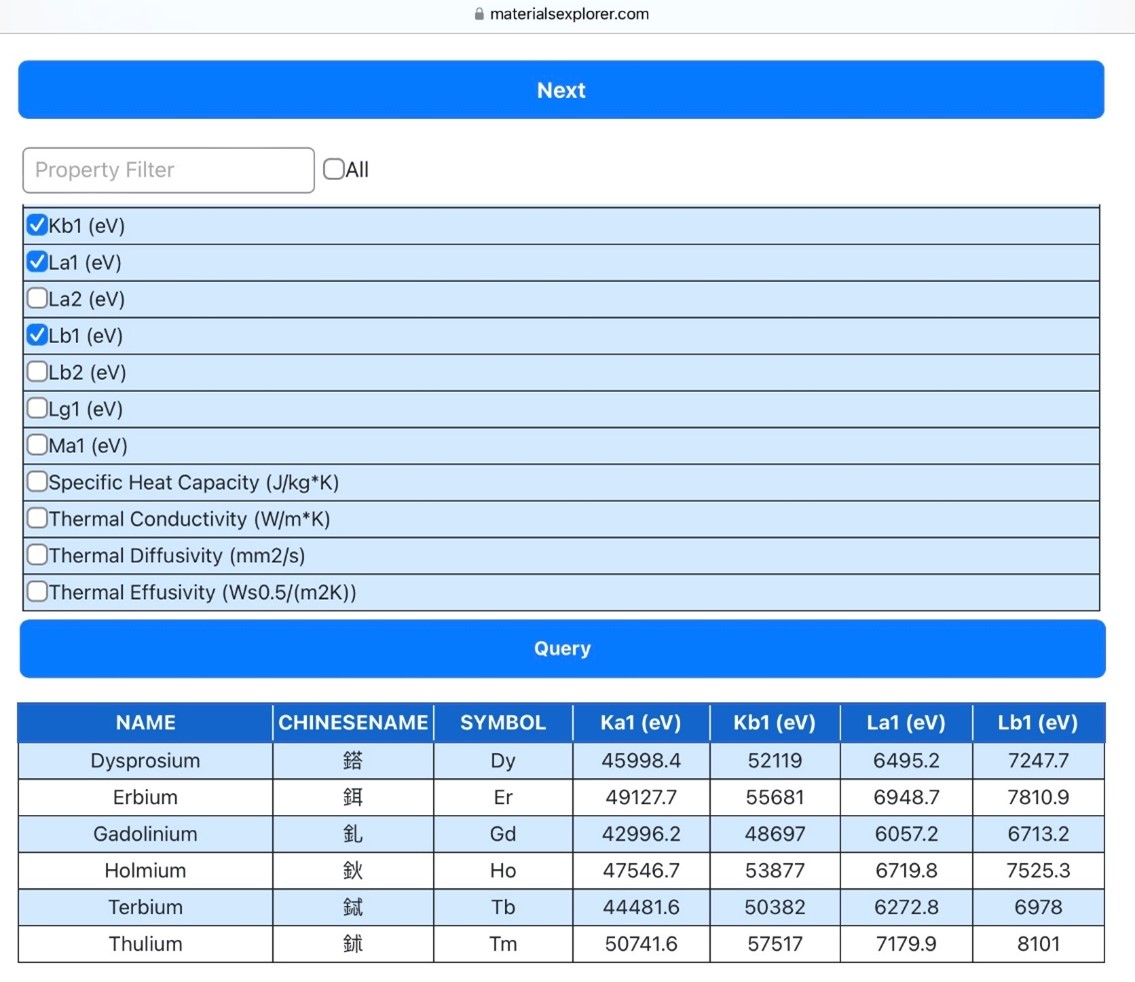This screenshot has width=1135, height=982.
Task: Uncheck the Kb1 (eV) checkbox
Action: pos(37,225)
